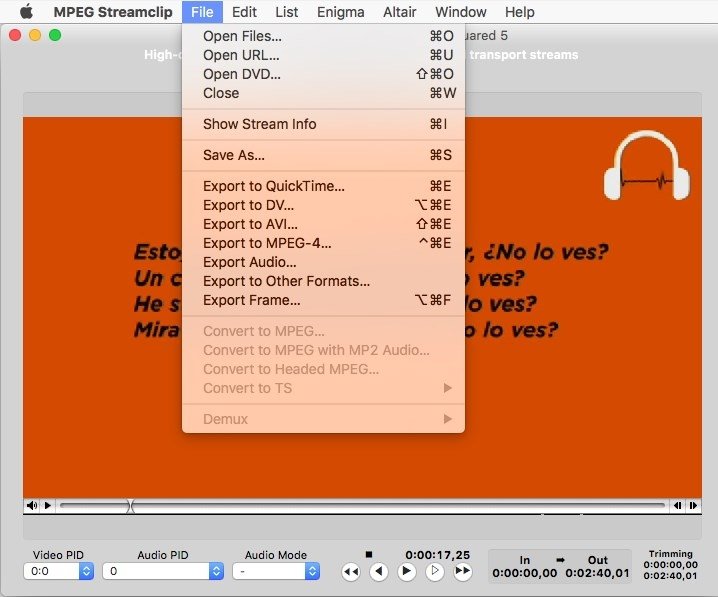Open the Audio Mode dropdown
This screenshot has width=718, height=597.
[x=276, y=571]
